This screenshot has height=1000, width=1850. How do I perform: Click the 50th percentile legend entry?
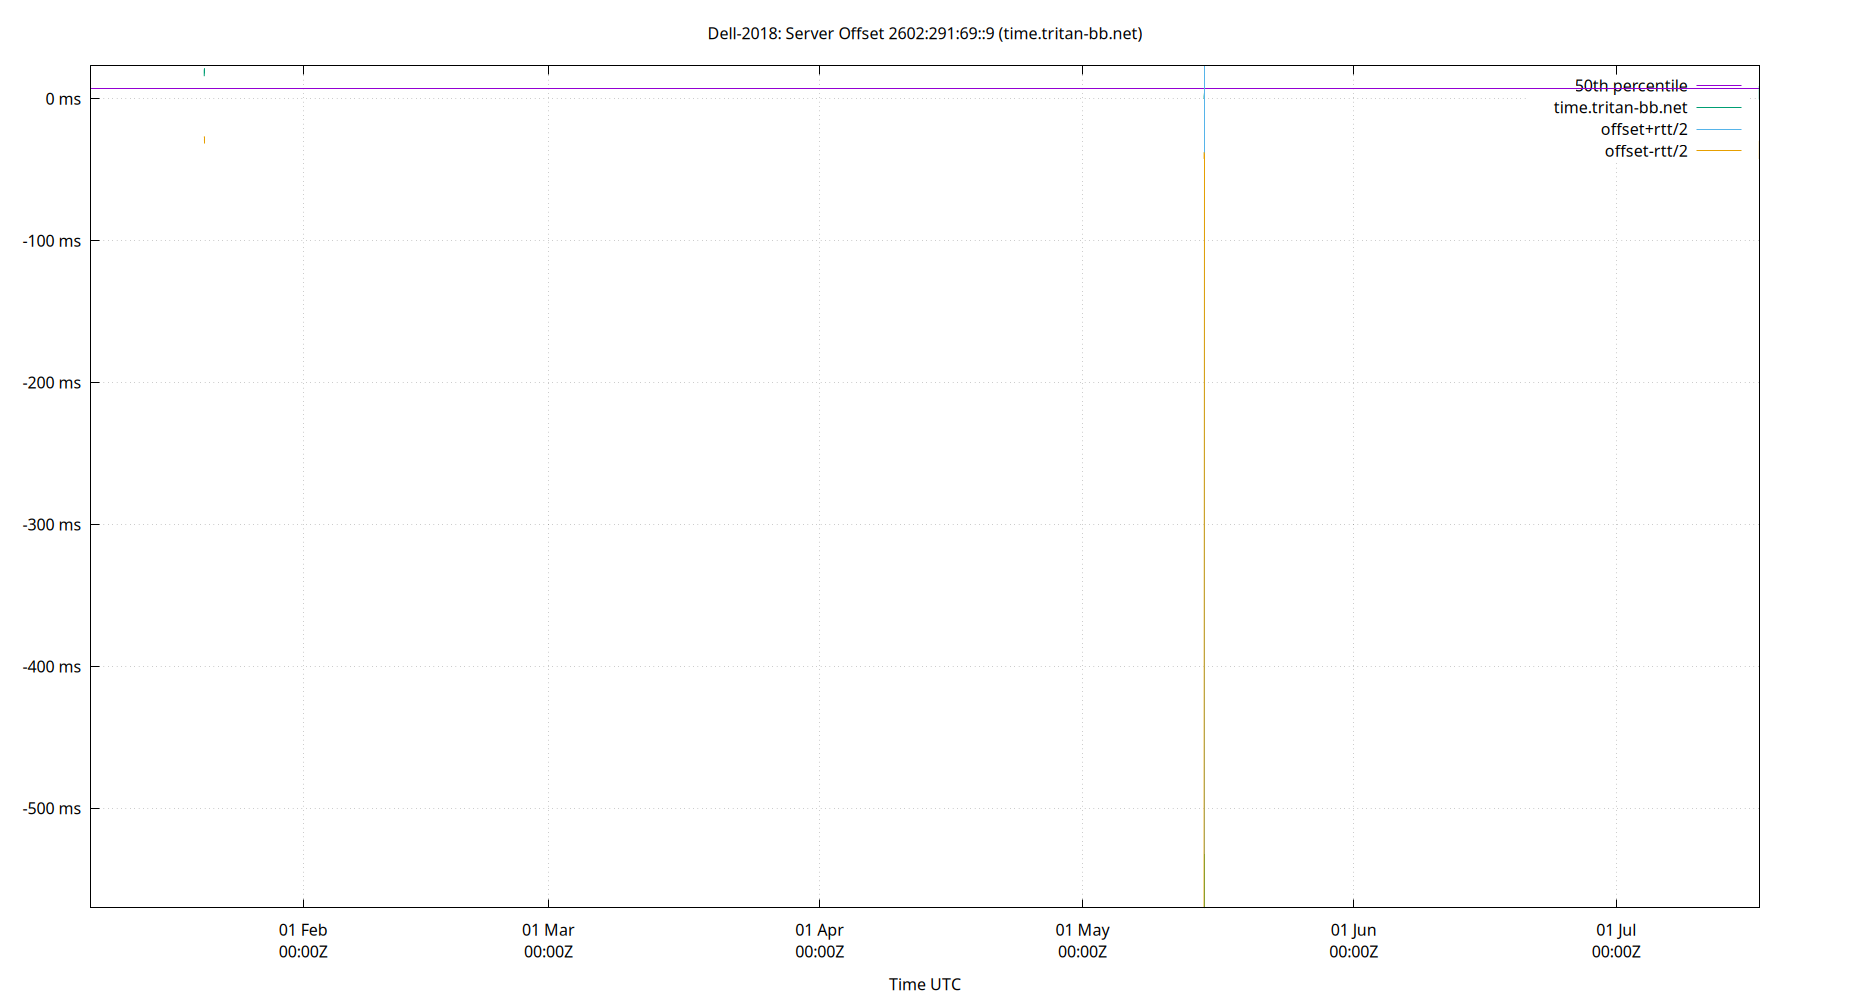pos(1630,85)
